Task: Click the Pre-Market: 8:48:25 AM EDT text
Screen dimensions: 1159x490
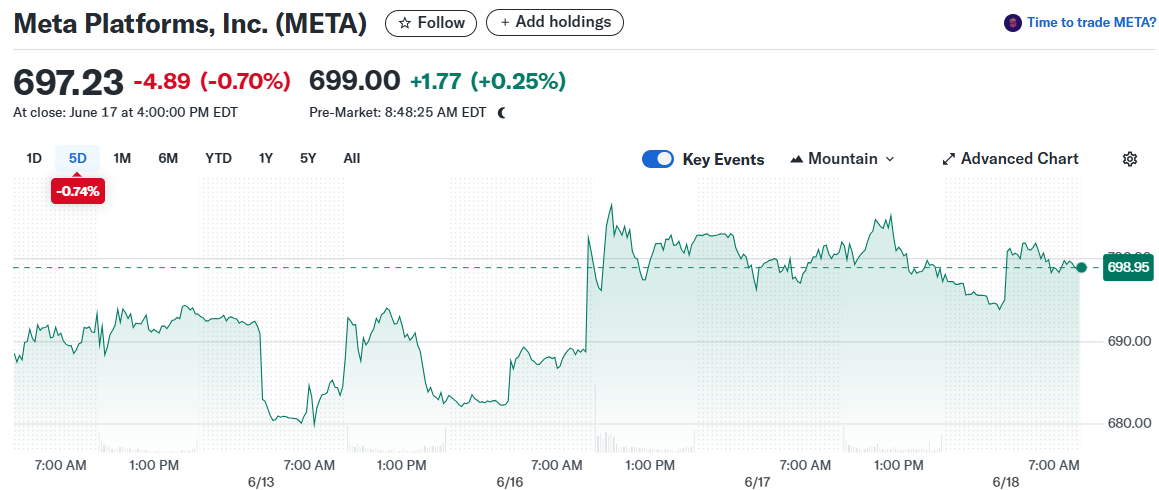Action: (398, 113)
